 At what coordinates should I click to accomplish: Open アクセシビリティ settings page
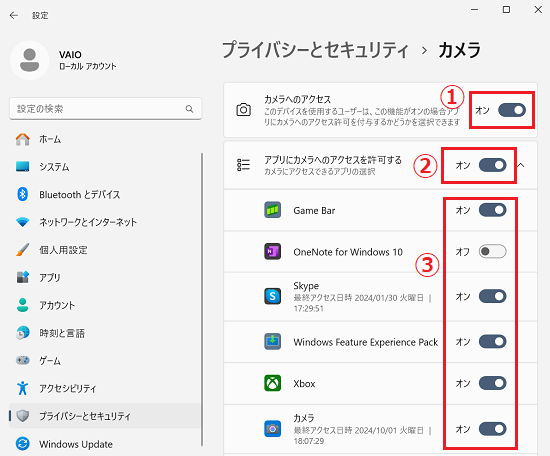click(105, 388)
